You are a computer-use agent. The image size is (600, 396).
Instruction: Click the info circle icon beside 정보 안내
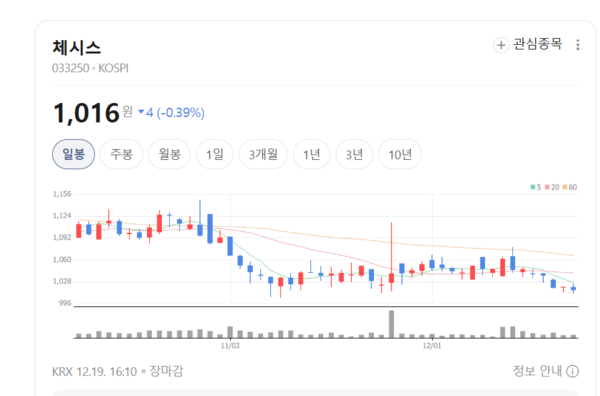[572, 371]
